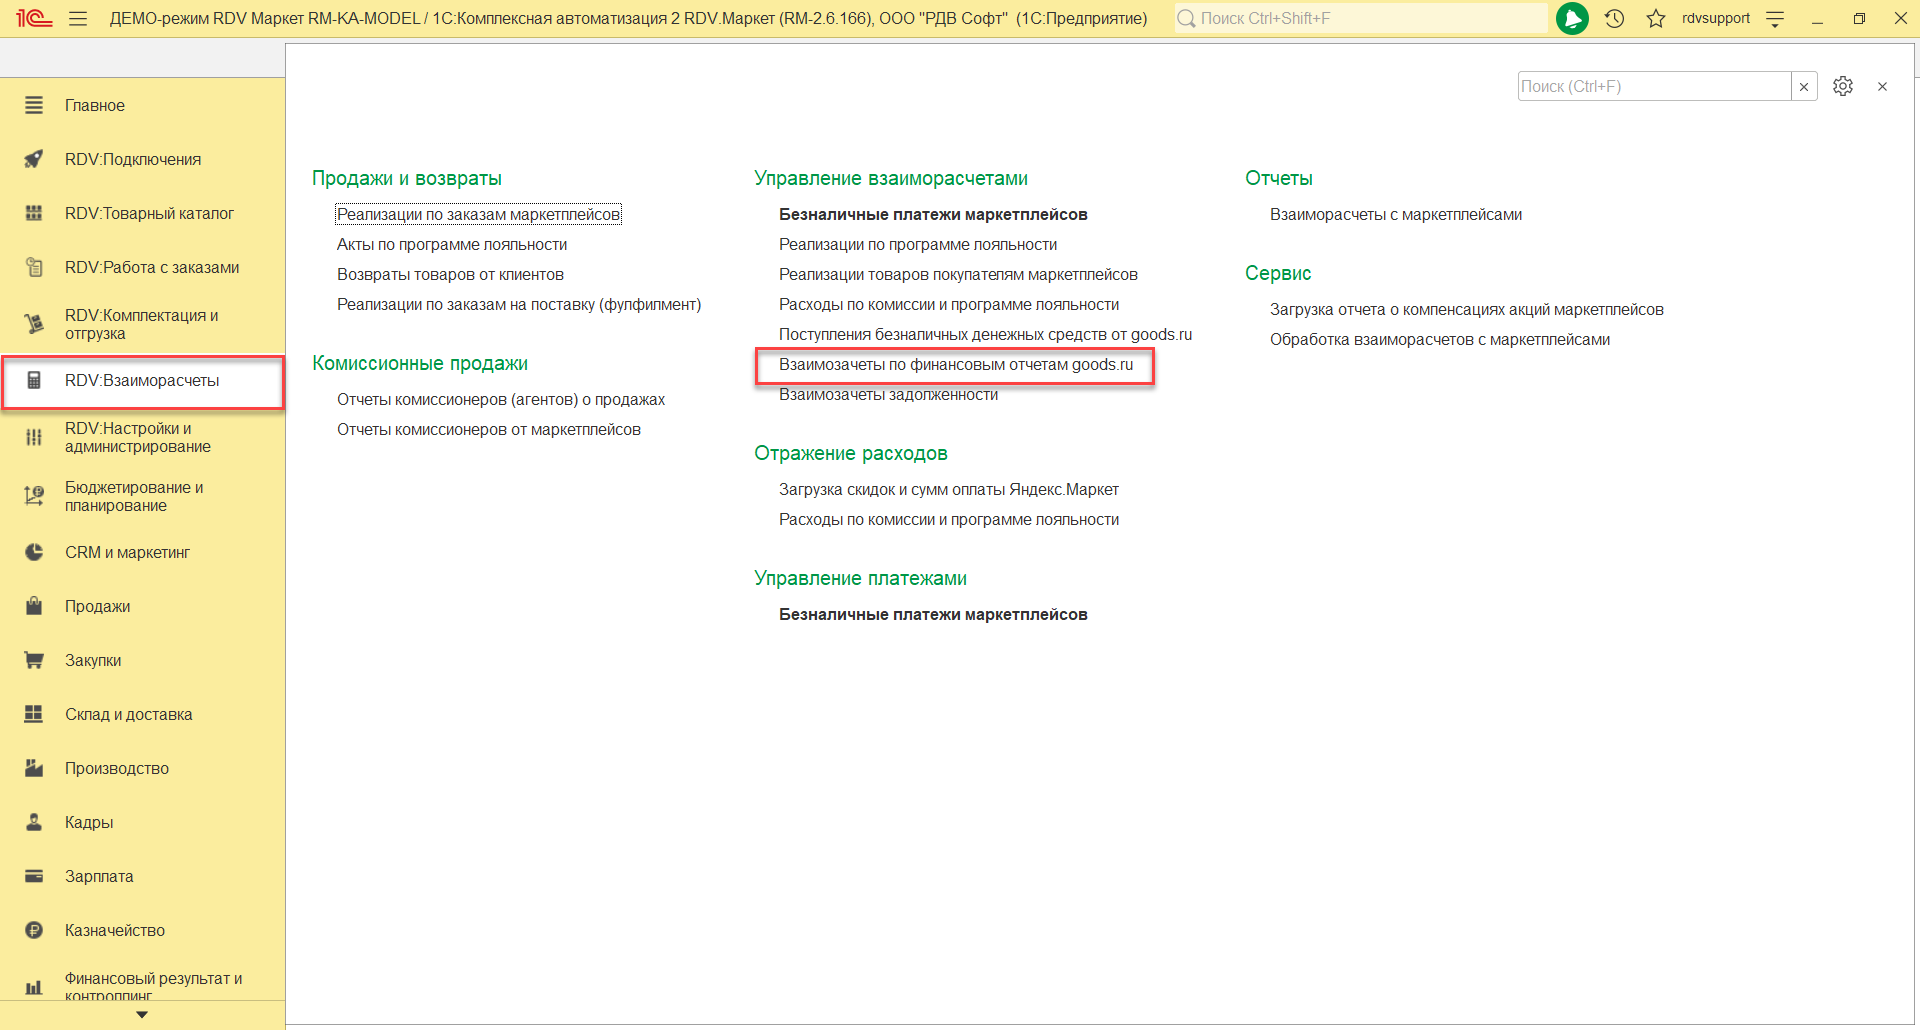Click the Продажи bag icon
The width and height of the screenshot is (1920, 1030).
pos(34,606)
